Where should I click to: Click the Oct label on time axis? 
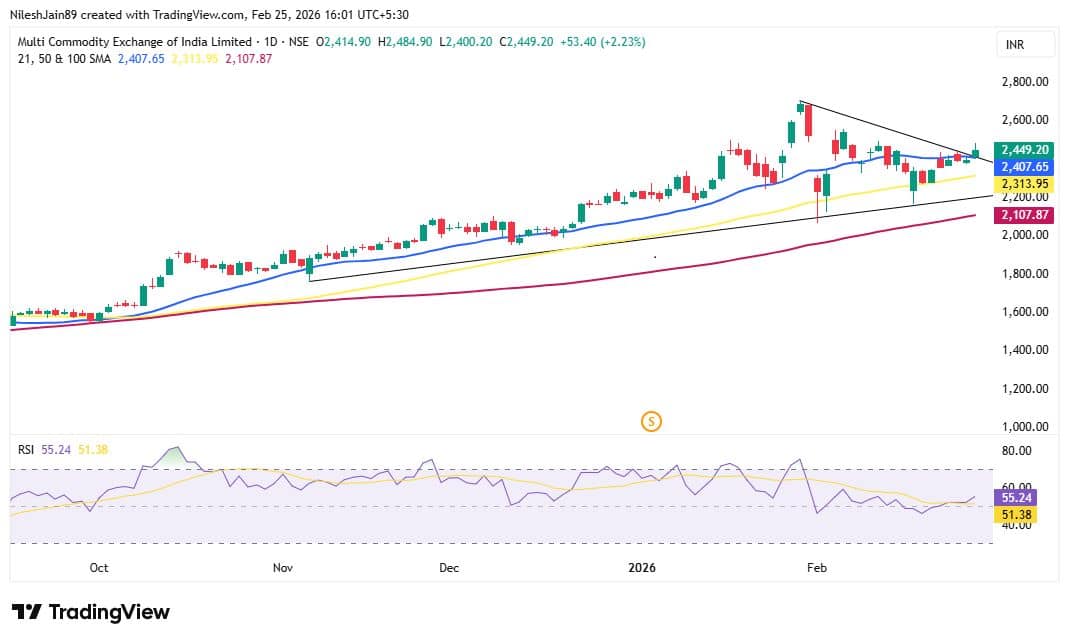tap(99, 568)
